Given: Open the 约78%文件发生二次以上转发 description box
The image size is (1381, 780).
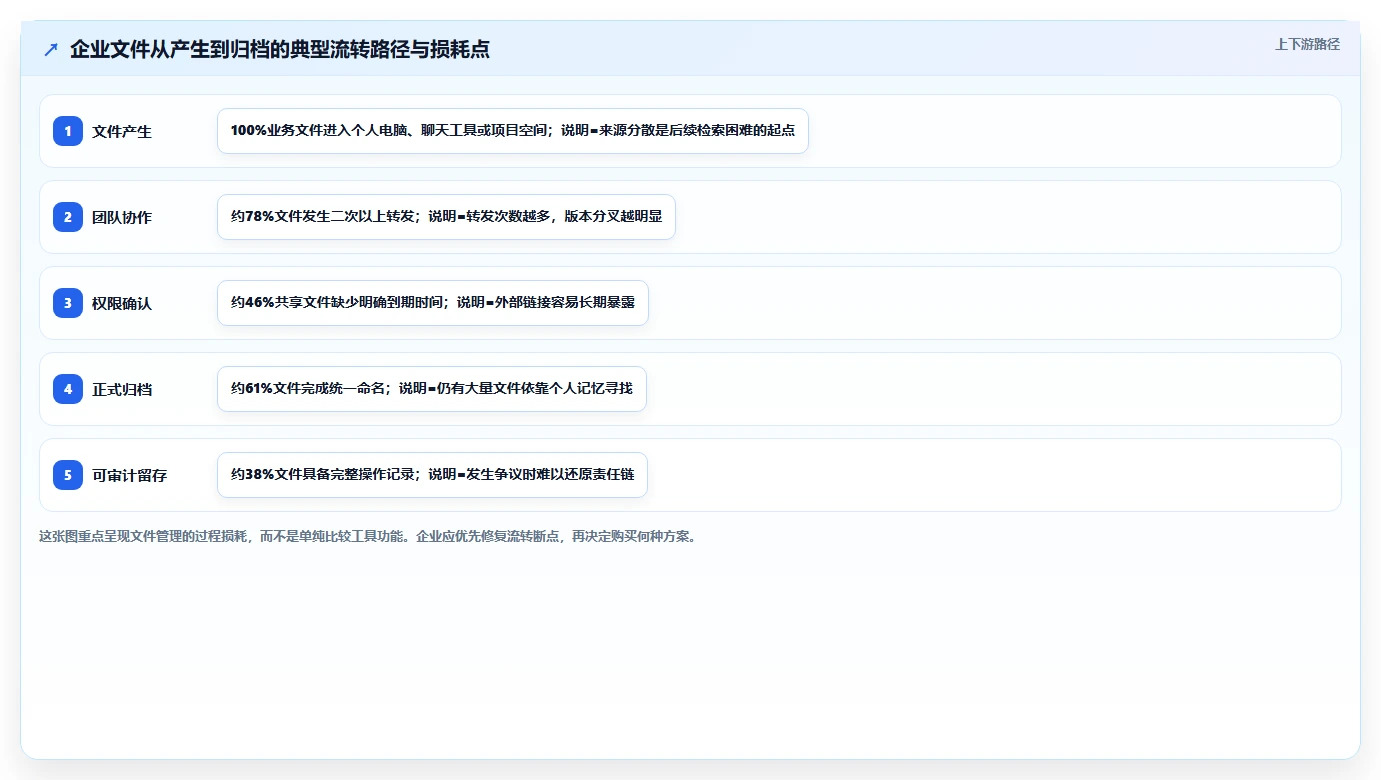Looking at the screenshot, I should point(446,217).
